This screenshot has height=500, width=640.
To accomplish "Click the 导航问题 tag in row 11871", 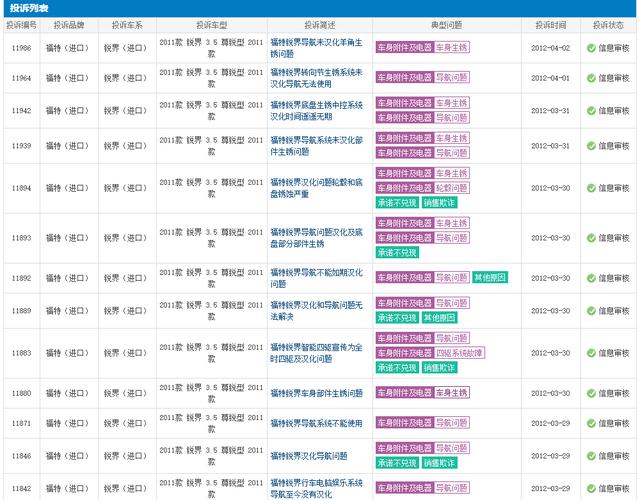I will click(451, 423).
